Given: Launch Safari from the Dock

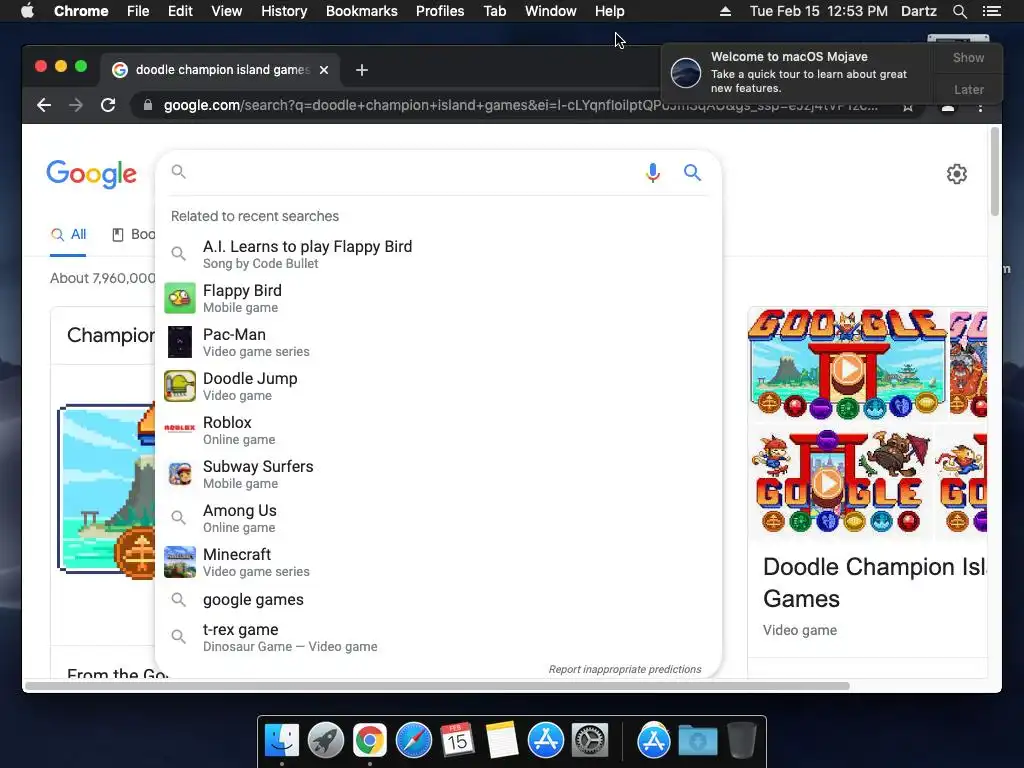Looking at the screenshot, I should coord(413,741).
